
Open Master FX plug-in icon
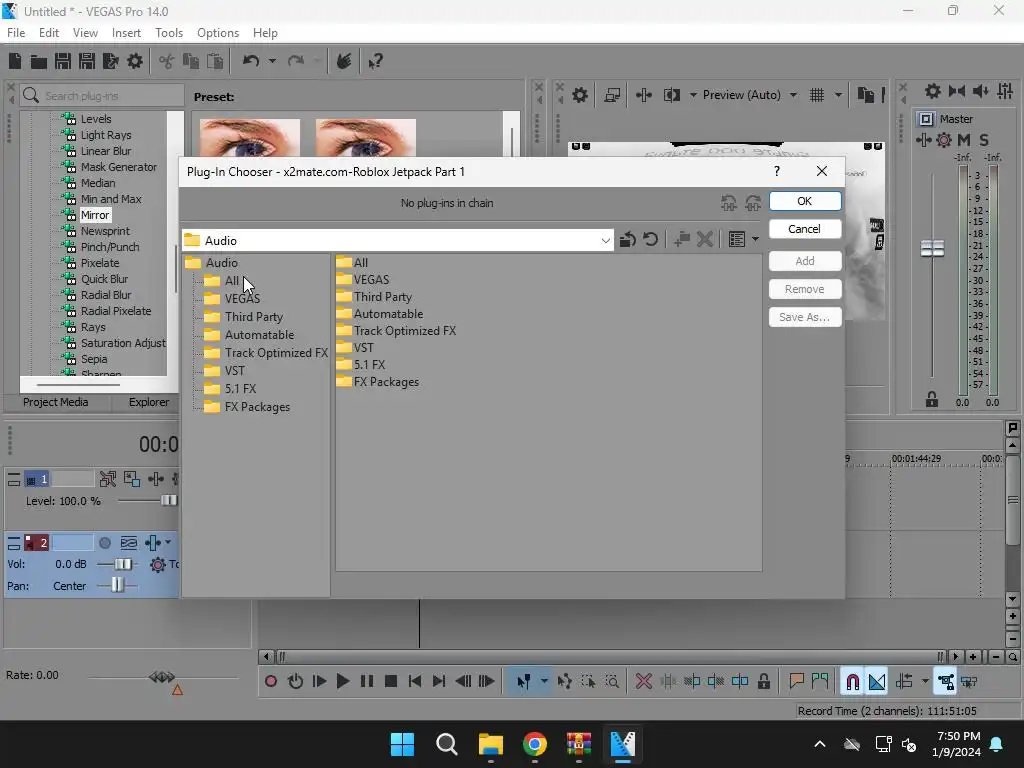coord(923,140)
